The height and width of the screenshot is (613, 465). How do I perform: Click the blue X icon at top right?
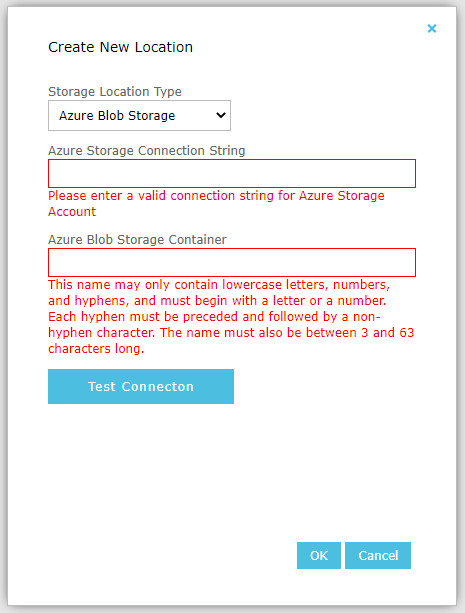tap(432, 29)
